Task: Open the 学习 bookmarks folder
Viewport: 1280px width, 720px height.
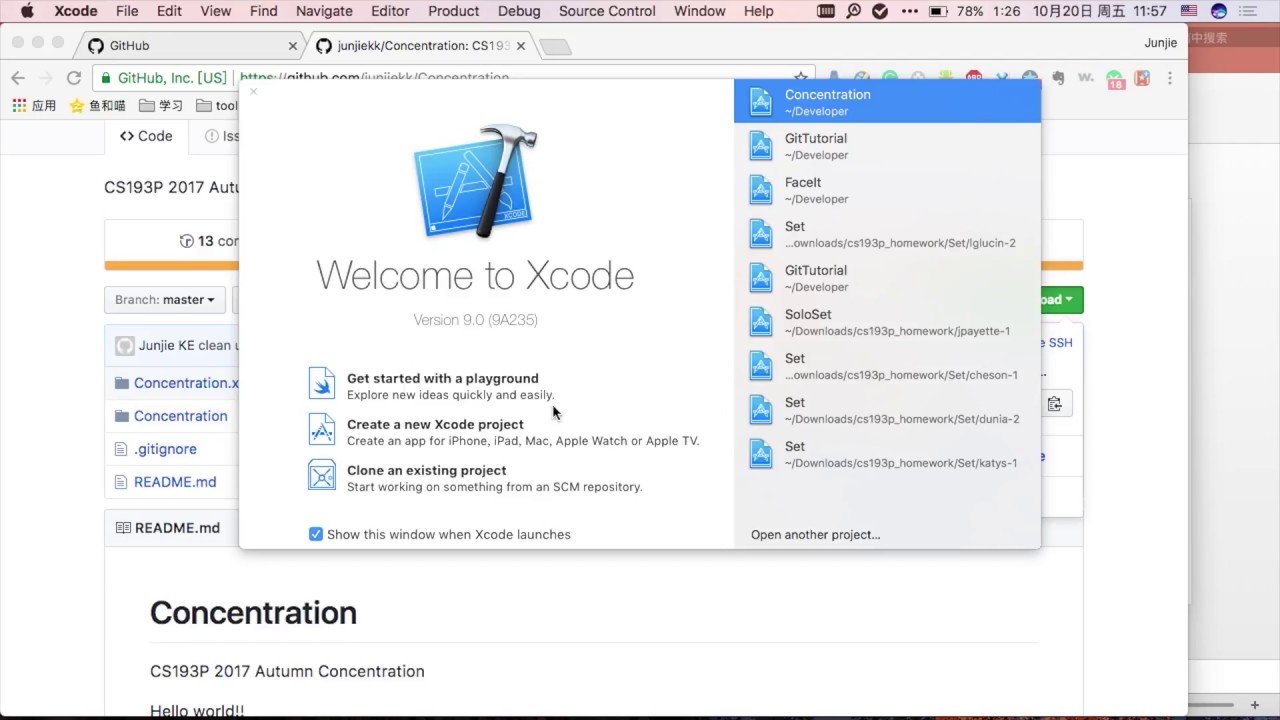Action: pyautogui.click(x=161, y=105)
